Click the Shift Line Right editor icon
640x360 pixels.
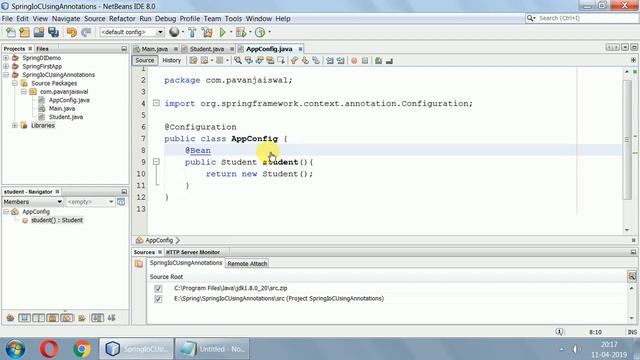(x=340, y=61)
